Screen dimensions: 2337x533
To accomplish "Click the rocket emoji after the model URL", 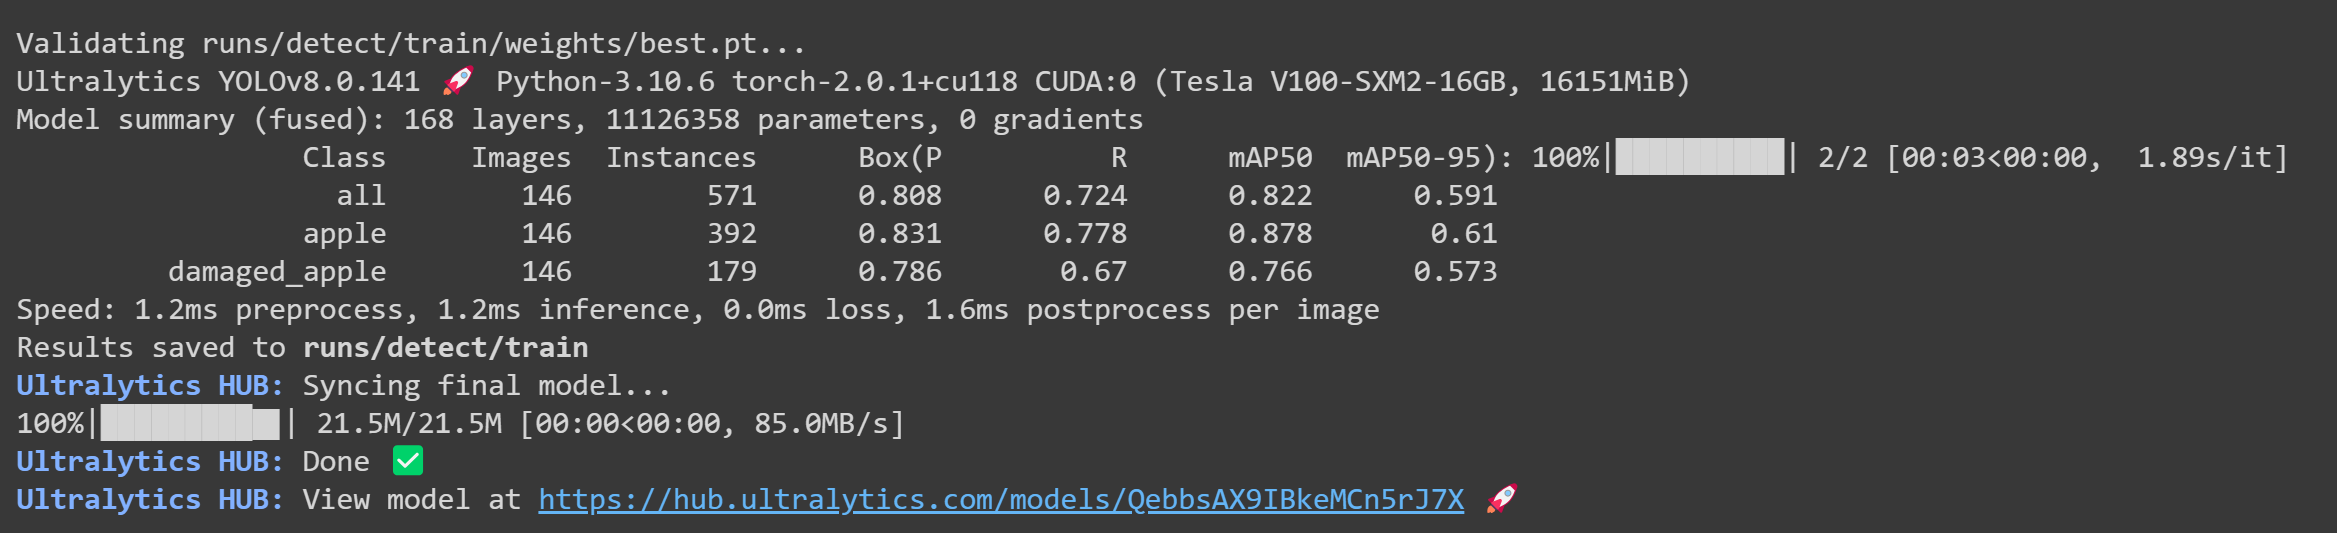I will point(1502,499).
